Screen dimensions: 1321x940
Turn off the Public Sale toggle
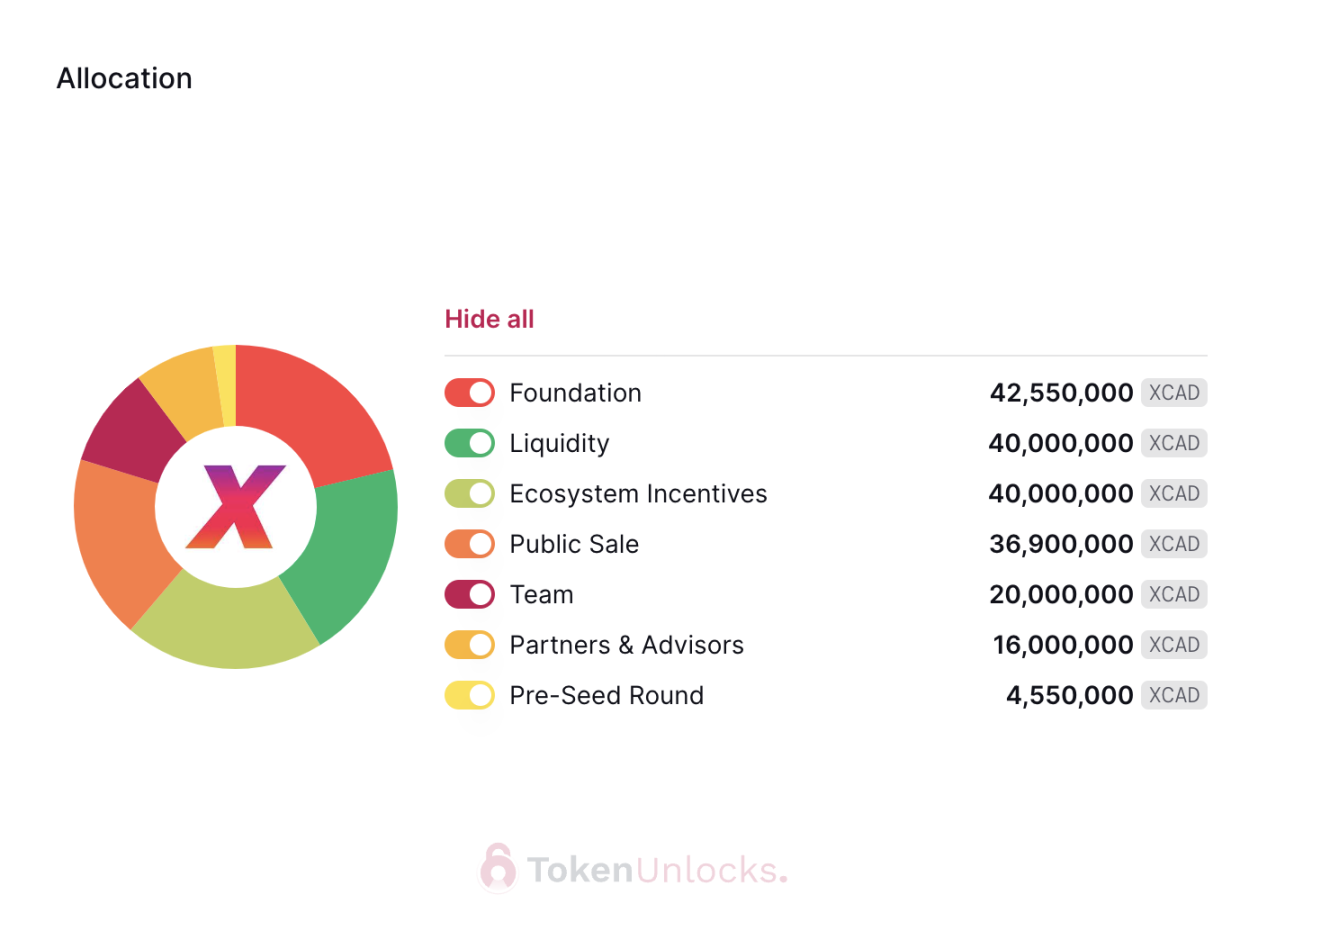coord(470,544)
